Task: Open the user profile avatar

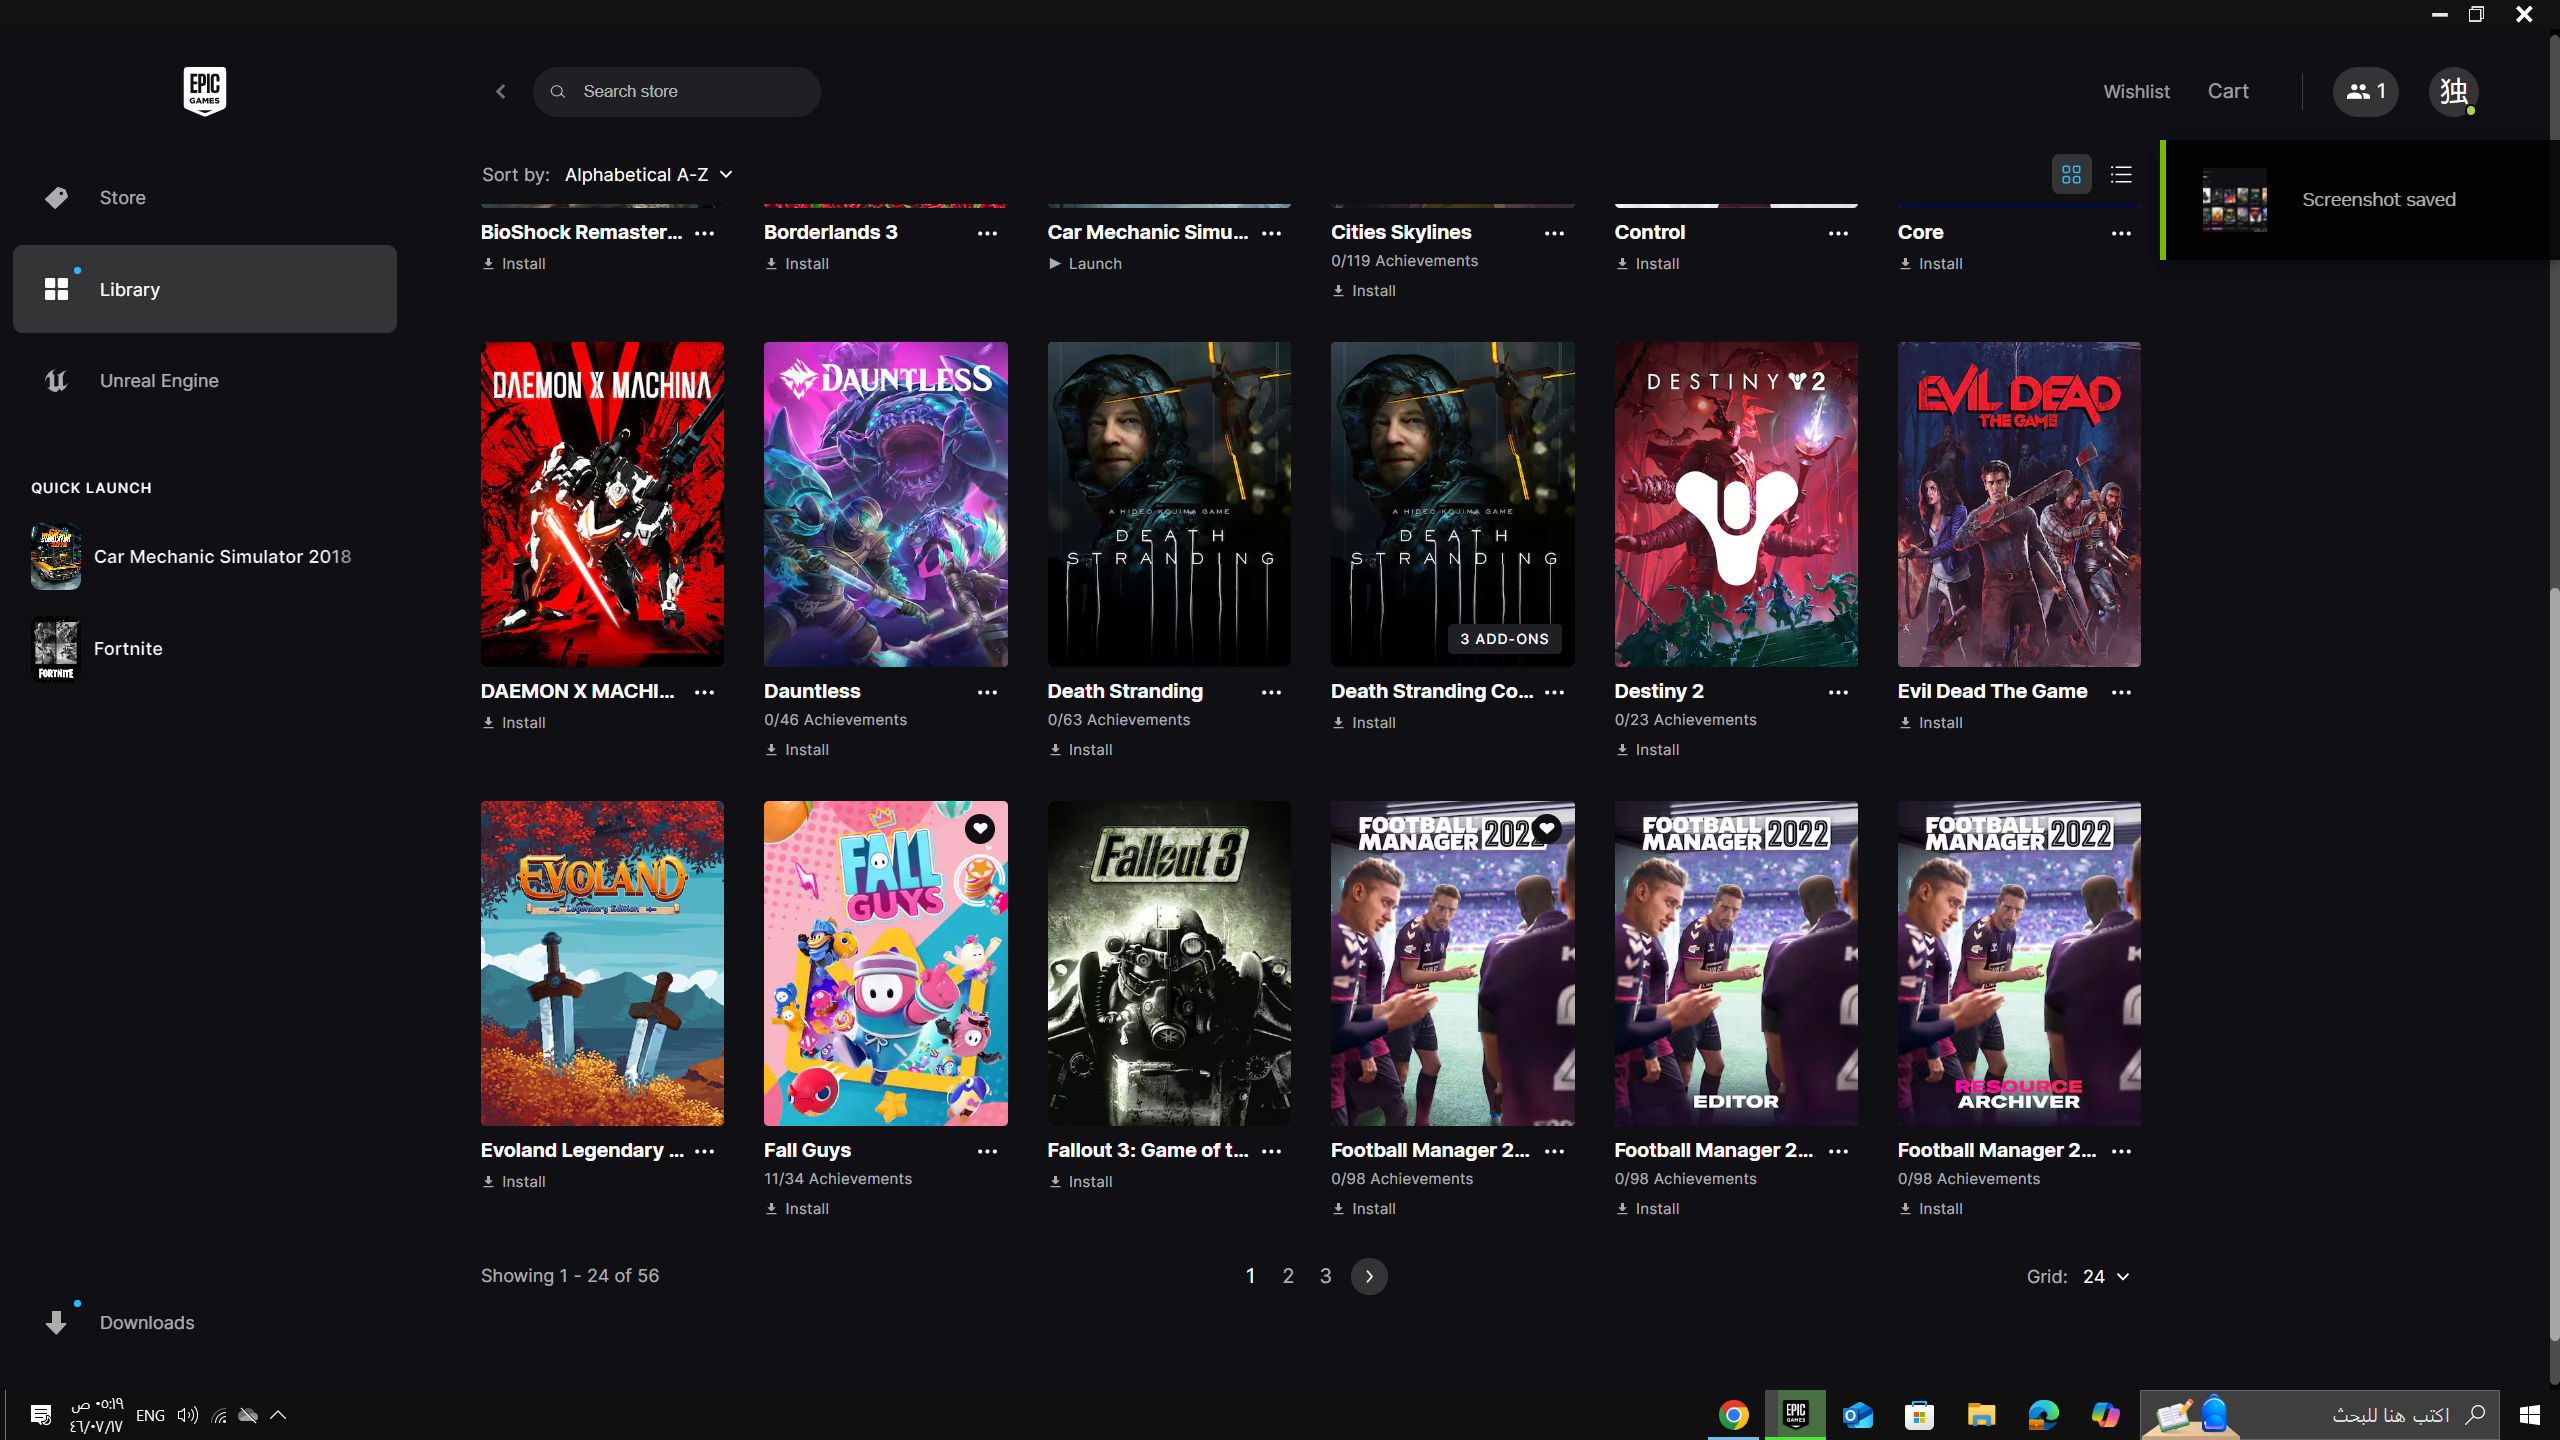Action: pyautogui.click(x=2453, y=91)
